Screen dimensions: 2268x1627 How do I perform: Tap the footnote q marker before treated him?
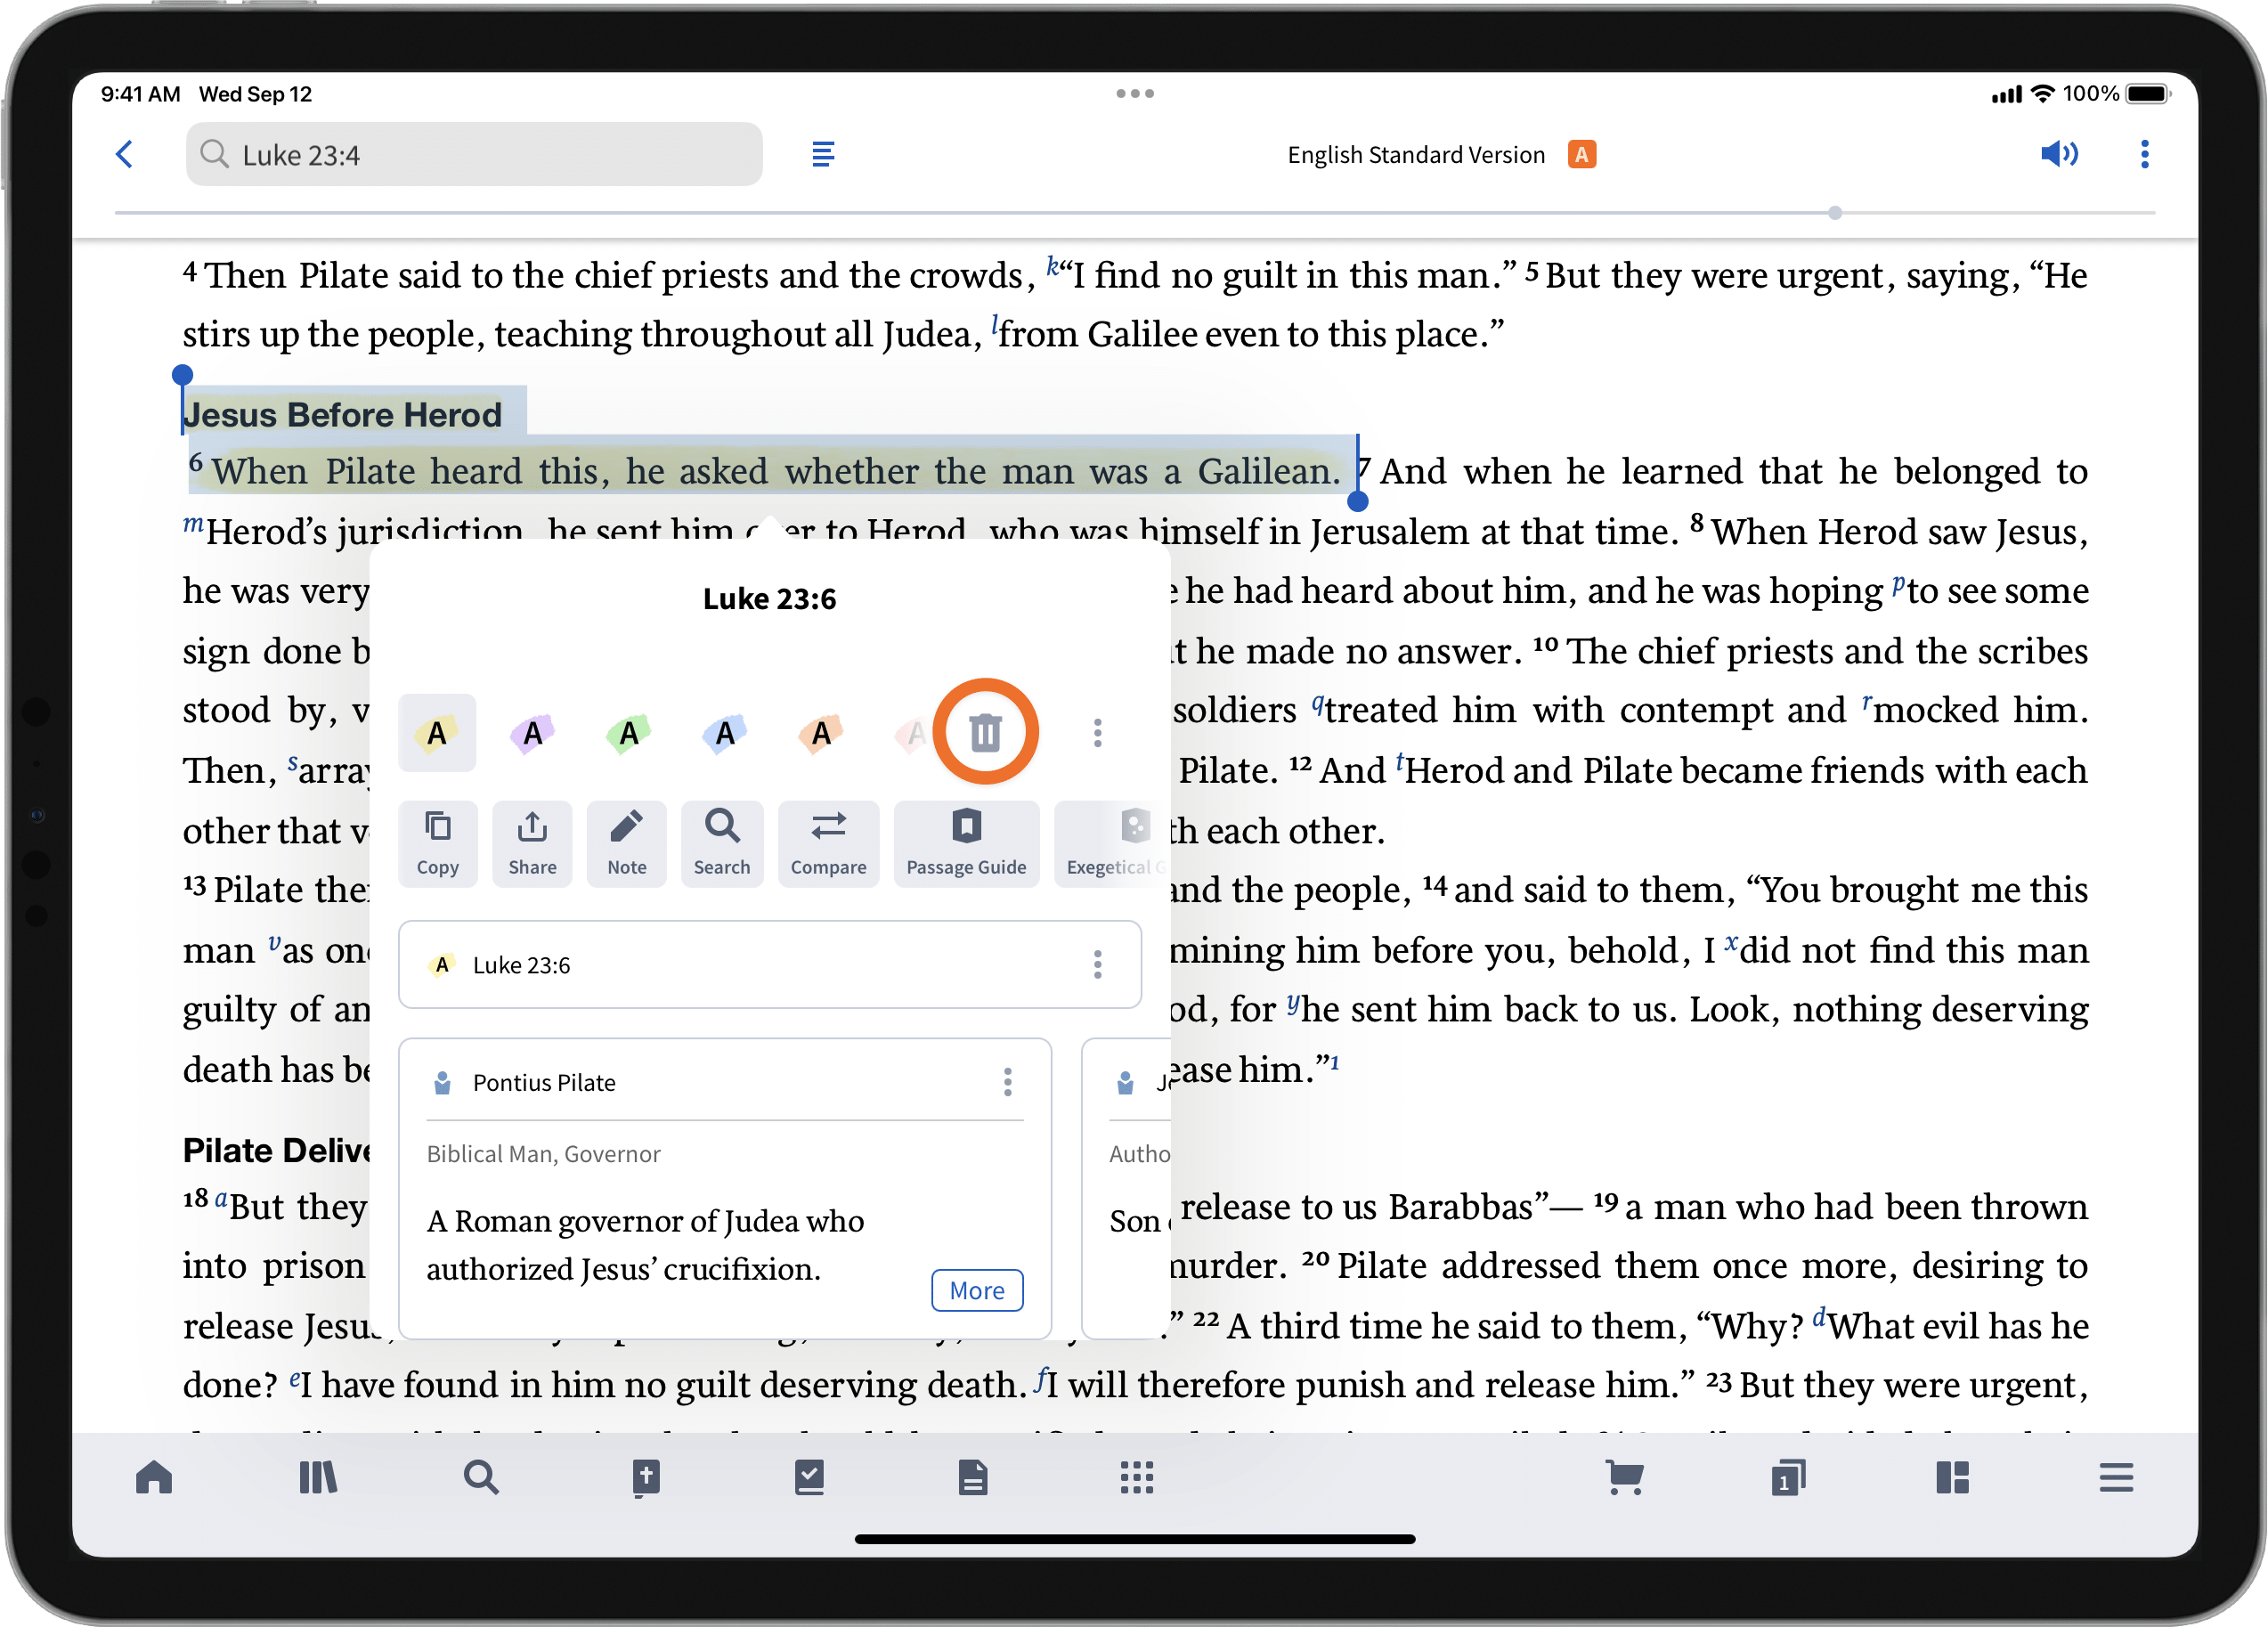pos(1318,704)
